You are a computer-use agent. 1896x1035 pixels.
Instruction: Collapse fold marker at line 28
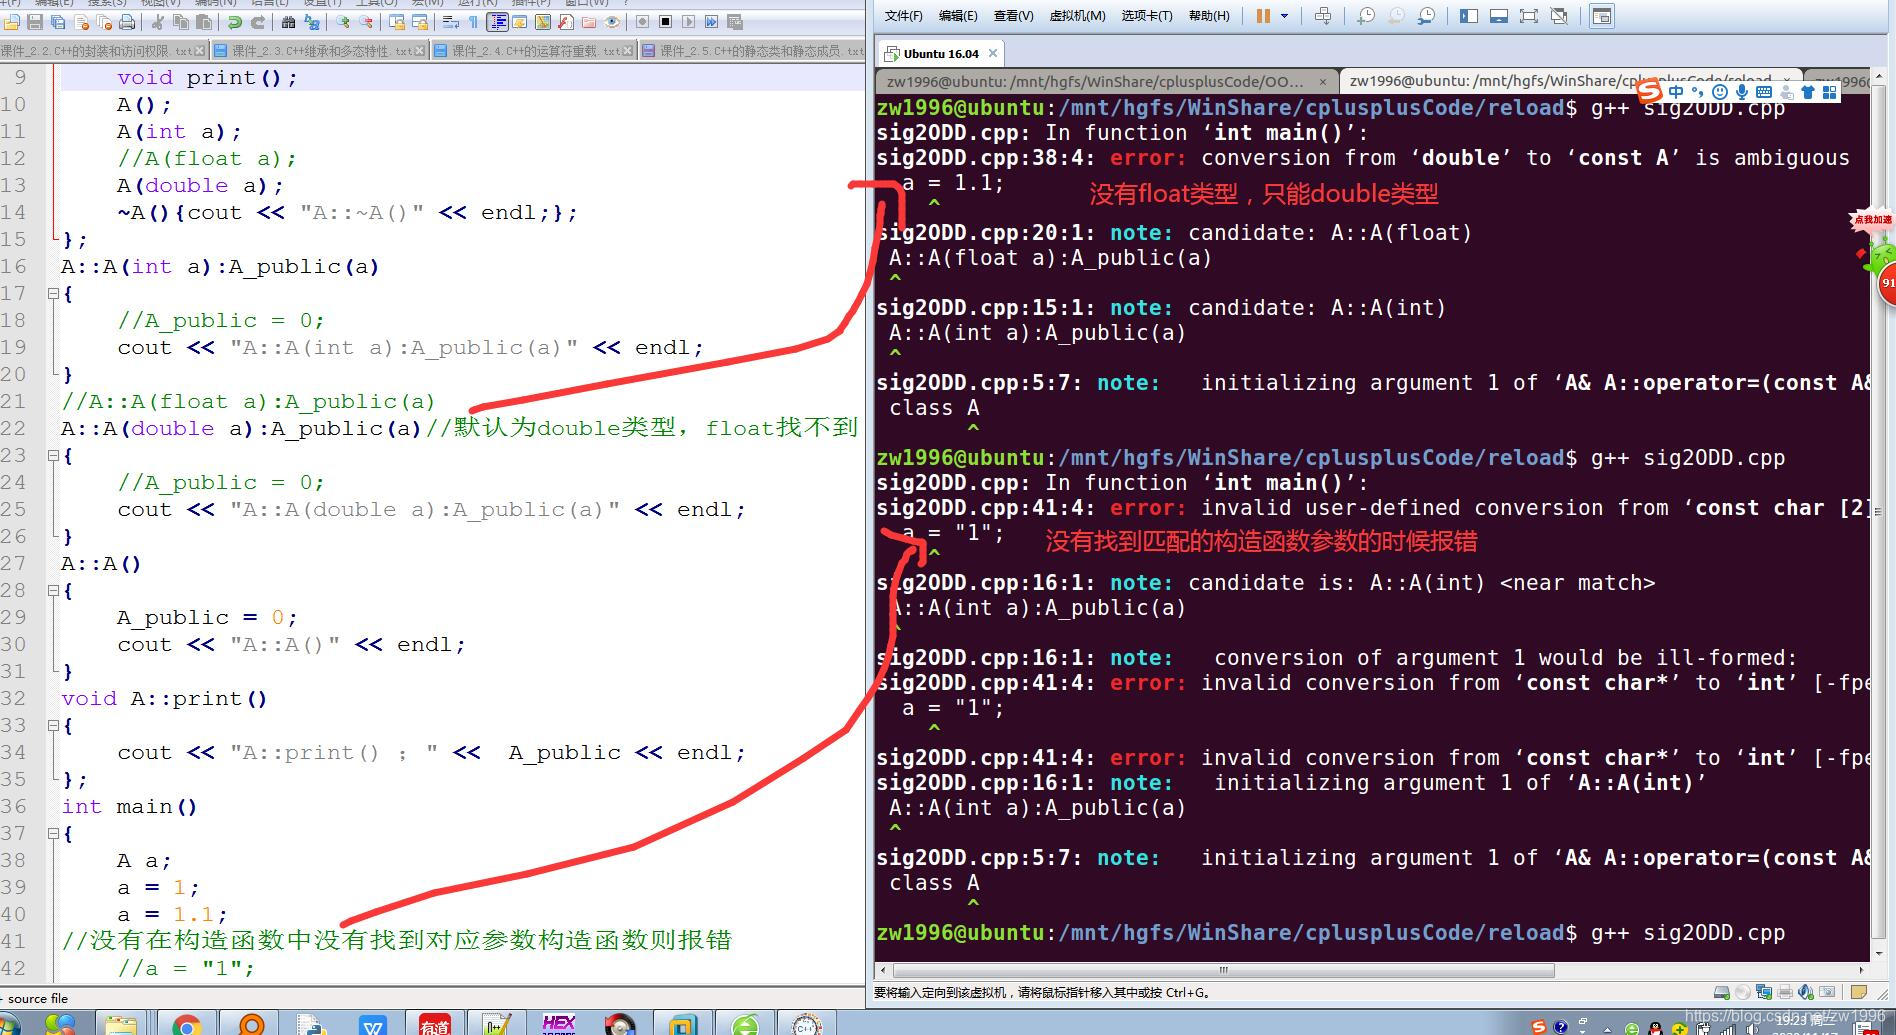(53, 591)
